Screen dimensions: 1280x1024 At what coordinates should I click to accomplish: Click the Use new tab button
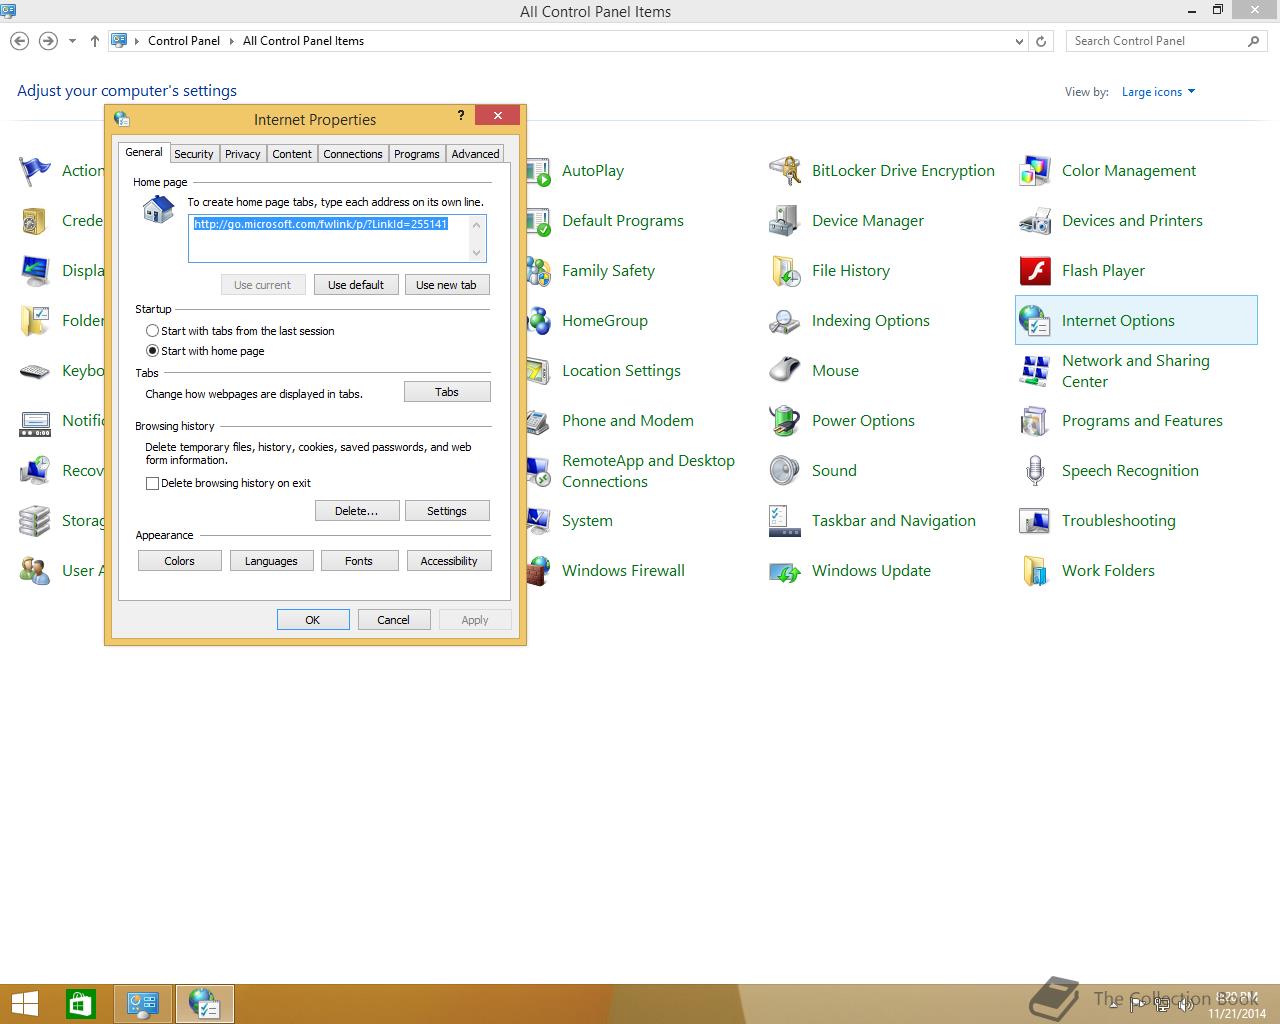[446, 285]
